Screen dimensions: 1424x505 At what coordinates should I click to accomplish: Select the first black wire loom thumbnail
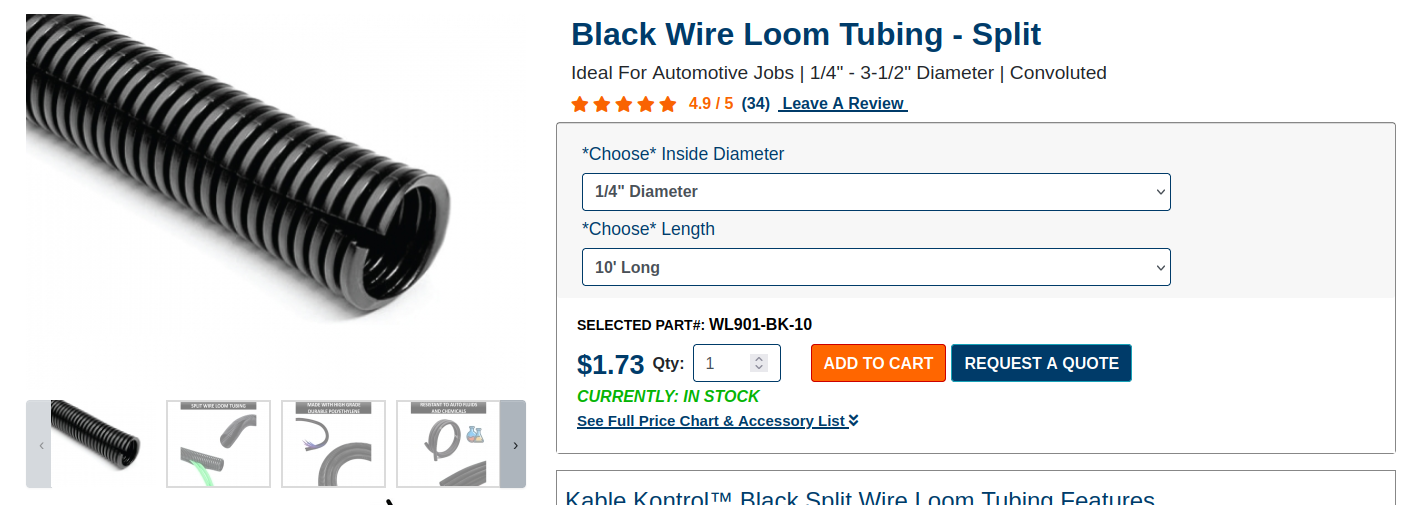(x=97, y=444)
